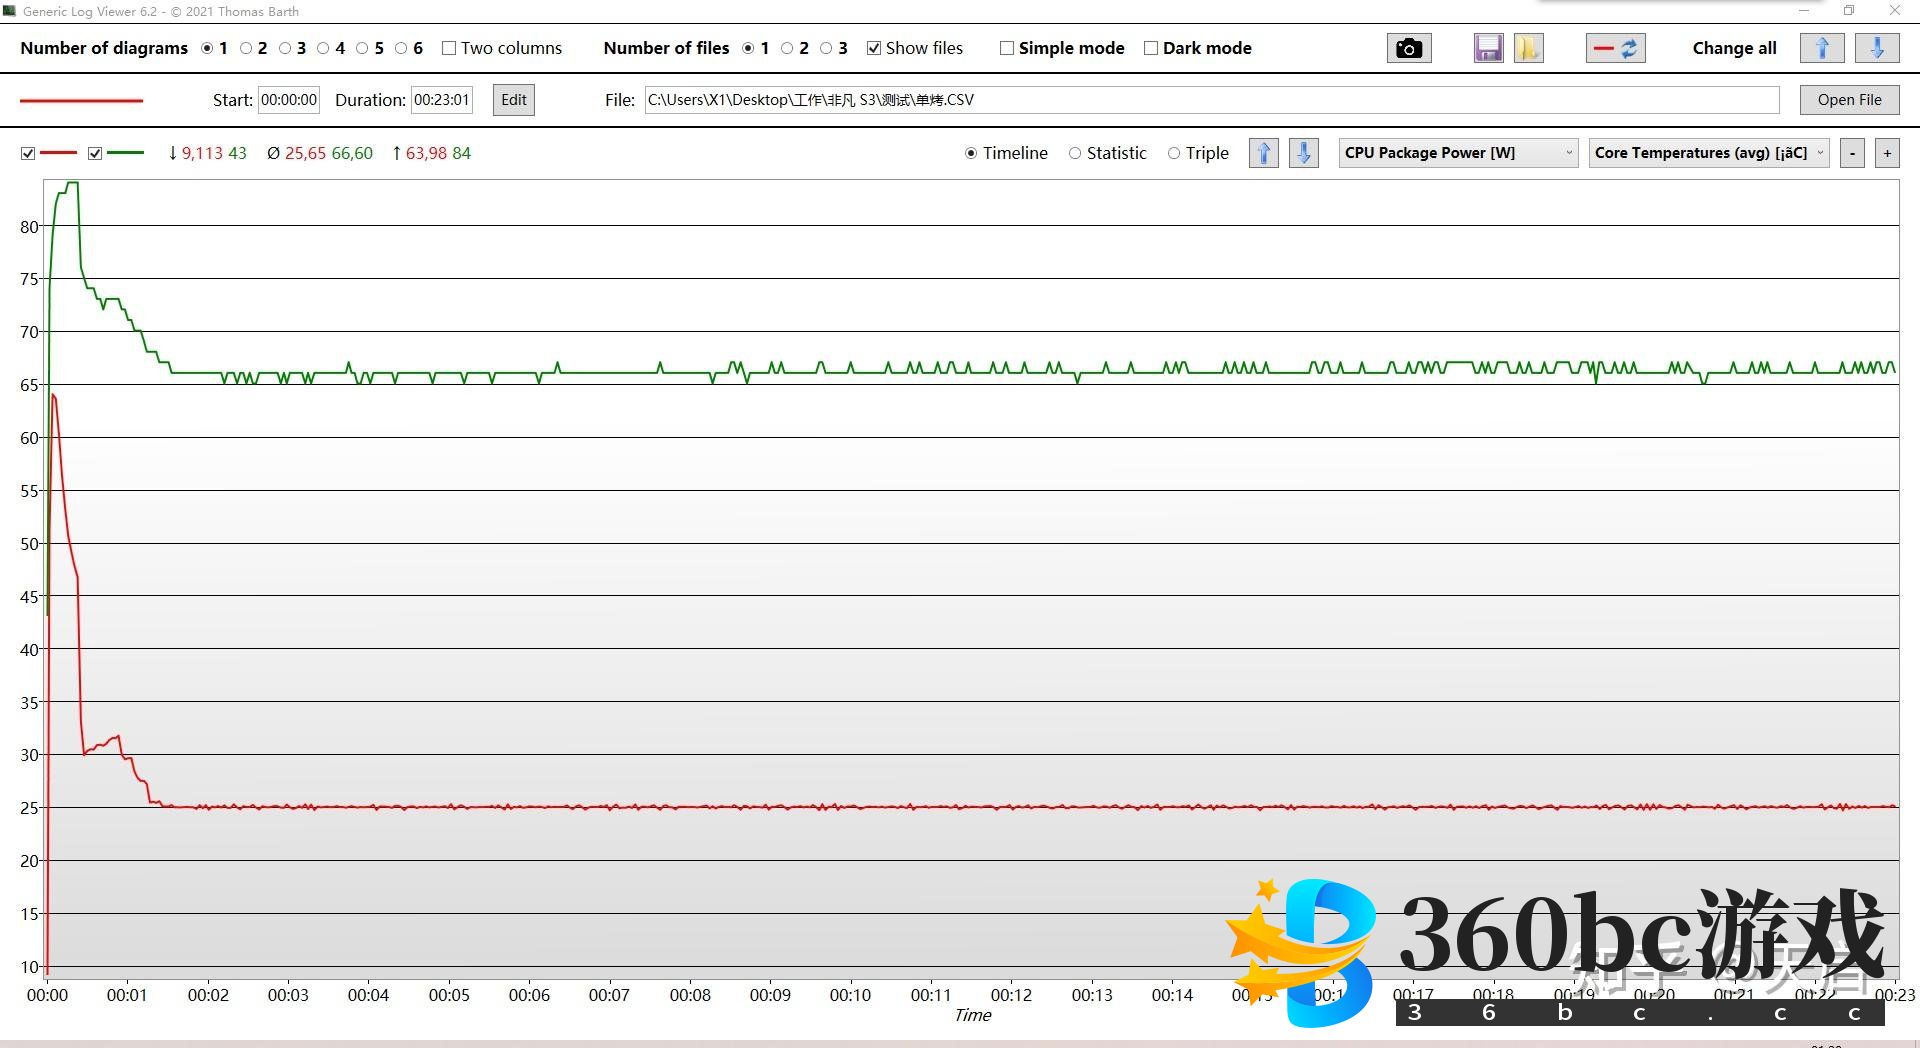Enable the Two columns checkbox
This screenshot has width=1920, height=1048.
pyautogui.click(x=449, y=48)
